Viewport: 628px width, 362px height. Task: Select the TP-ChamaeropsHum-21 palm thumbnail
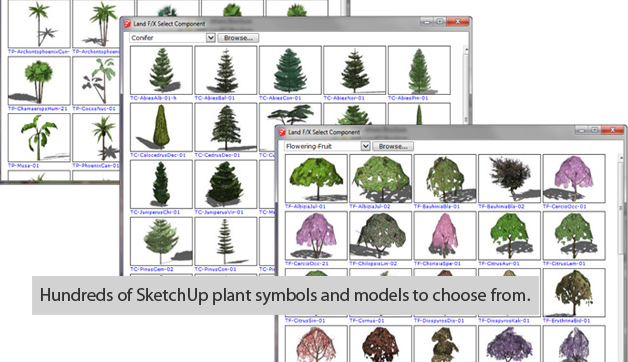click(39, 80)
